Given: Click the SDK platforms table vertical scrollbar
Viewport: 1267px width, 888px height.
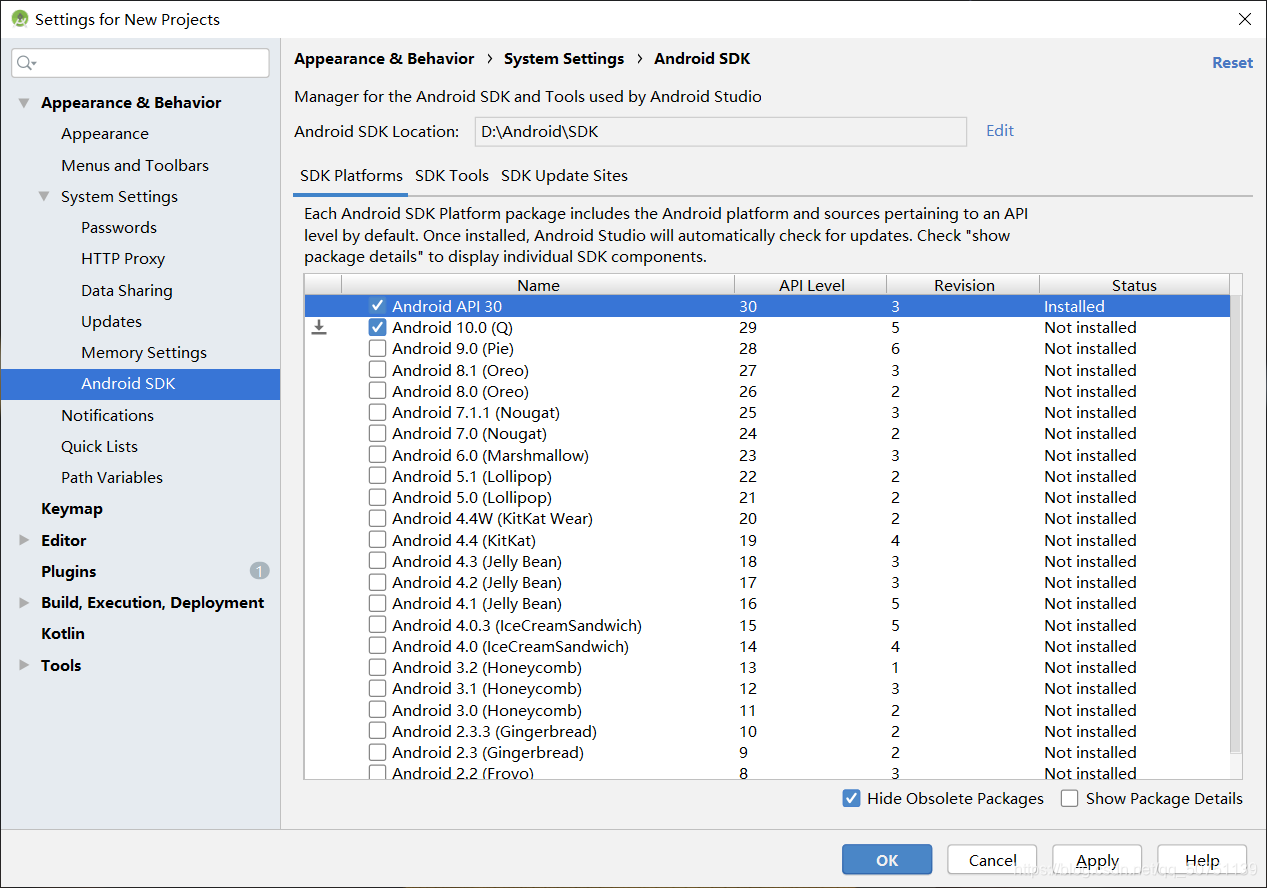Looking at the screenshot, I should [x=1236, y=525].
